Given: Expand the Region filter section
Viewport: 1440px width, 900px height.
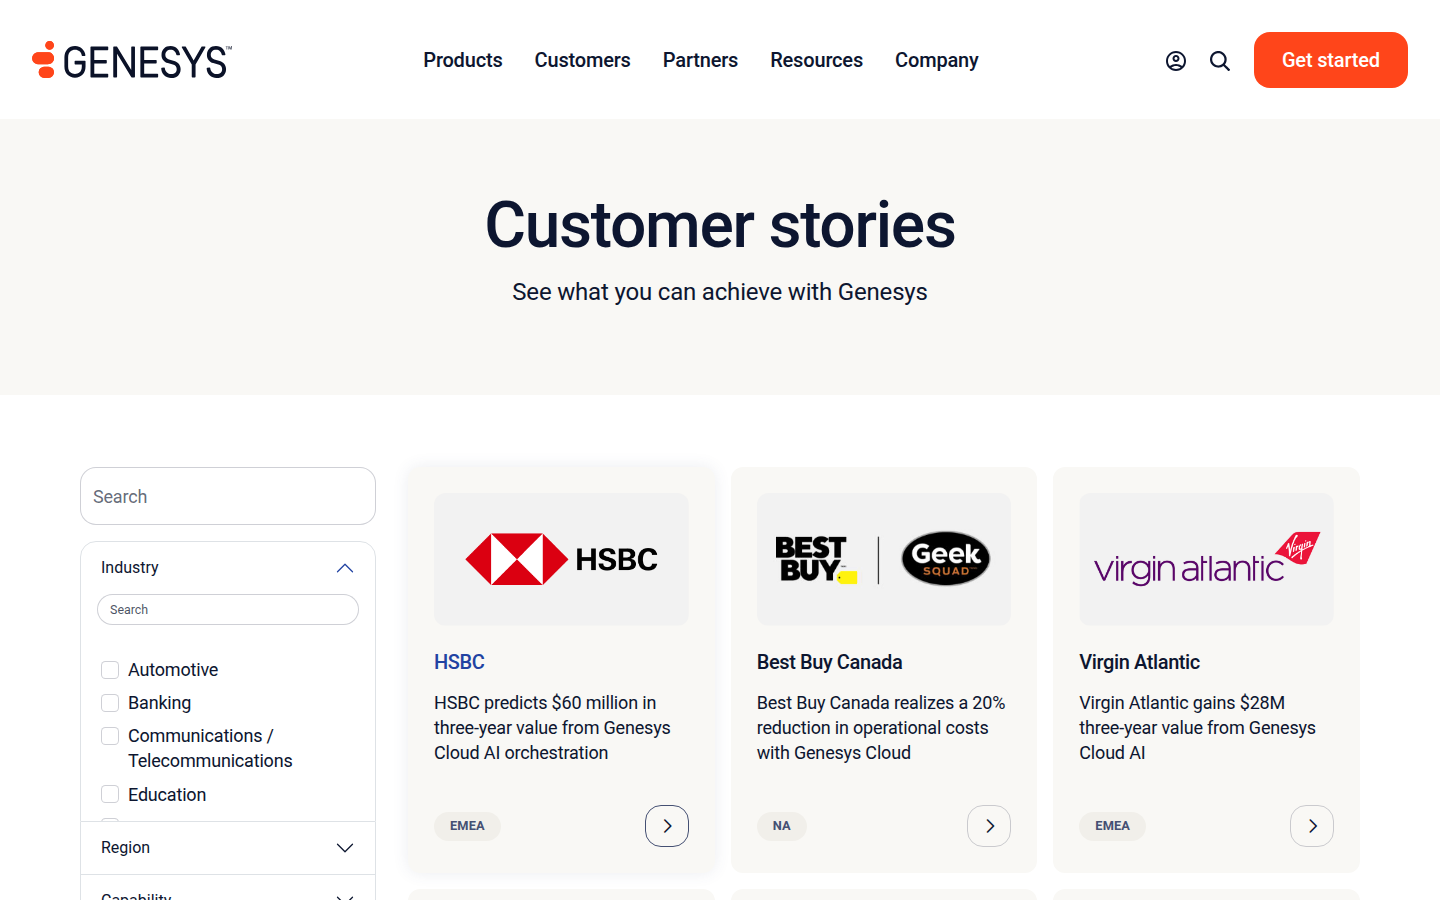Looking at the screenshot, I should click(345, 848).
